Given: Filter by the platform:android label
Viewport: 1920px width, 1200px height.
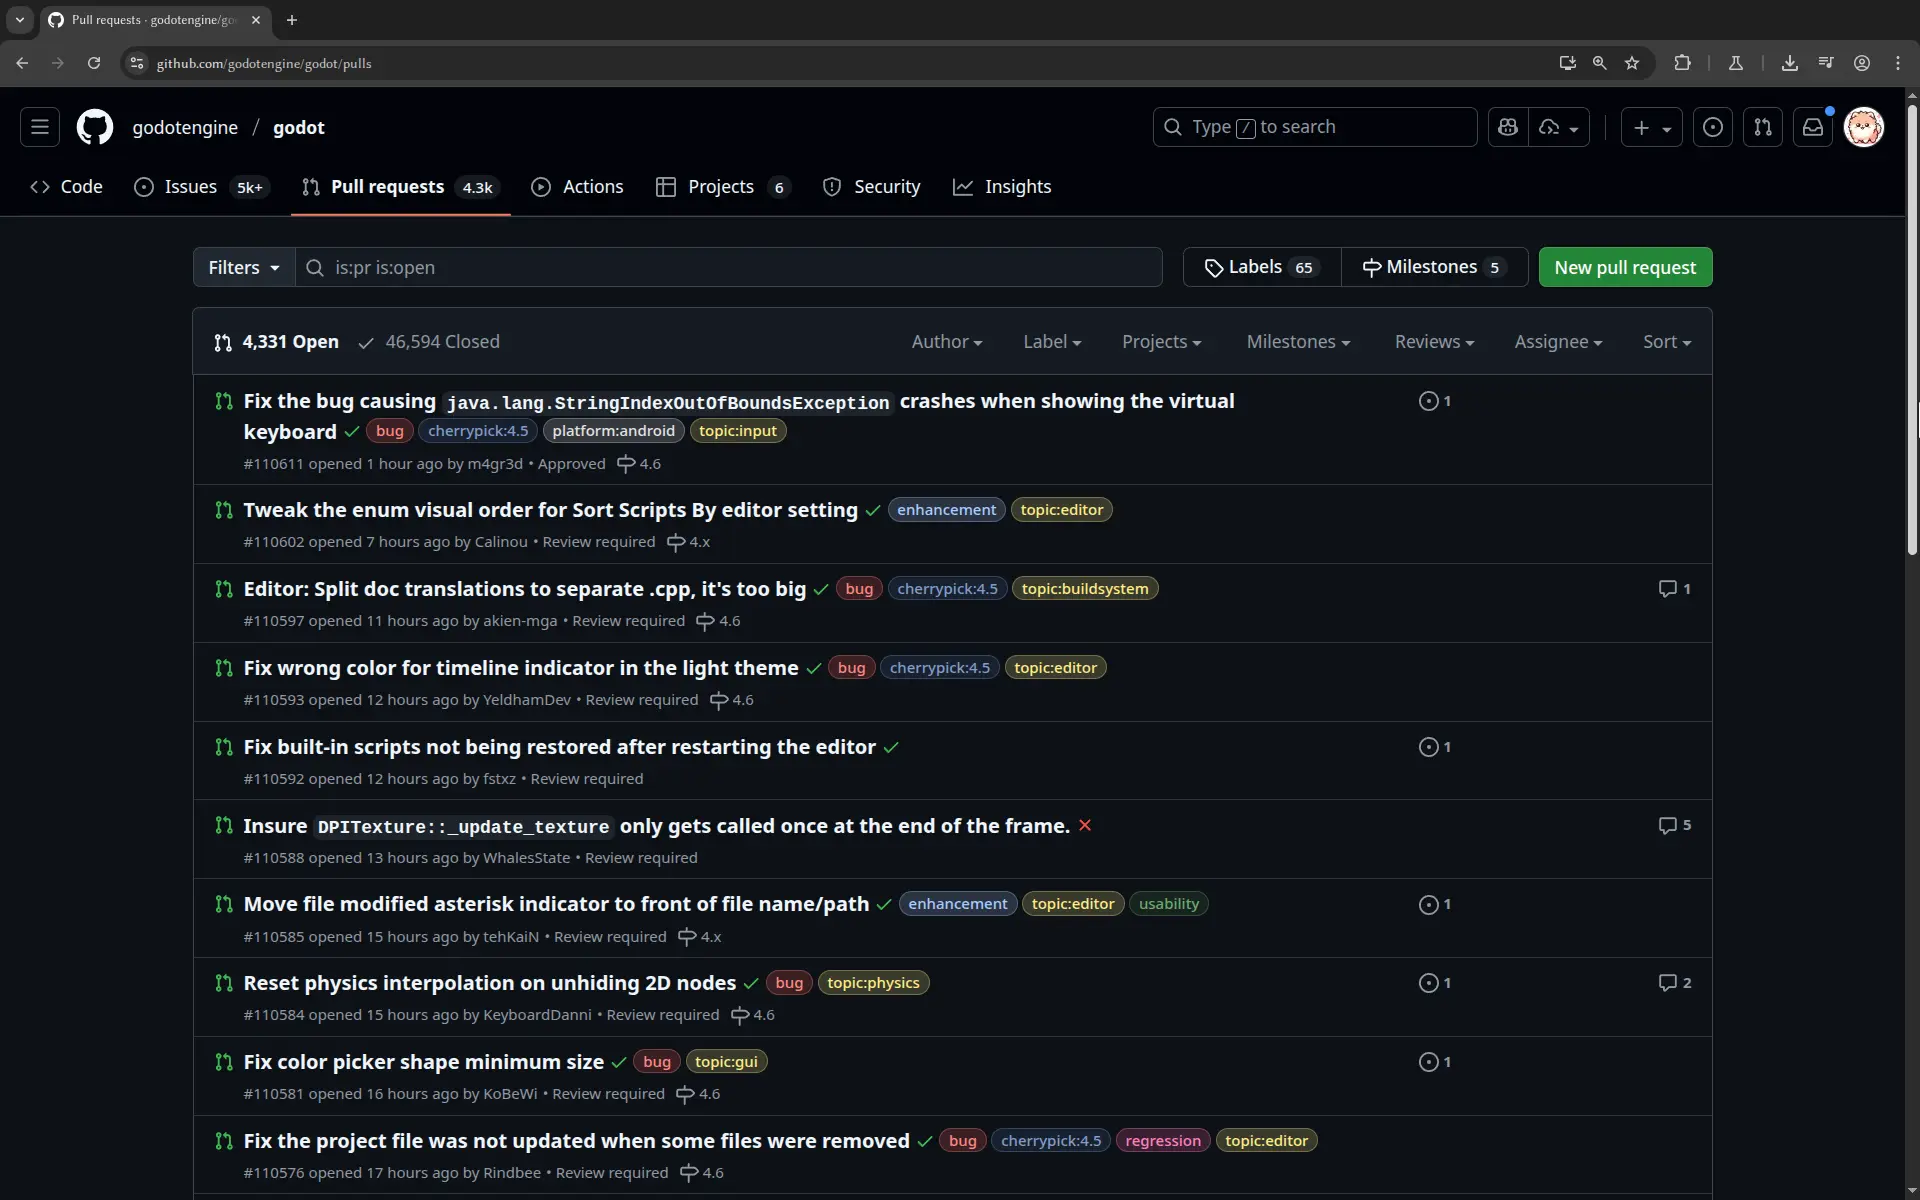Looking at the screenshot, I should [x=614, y=431].
